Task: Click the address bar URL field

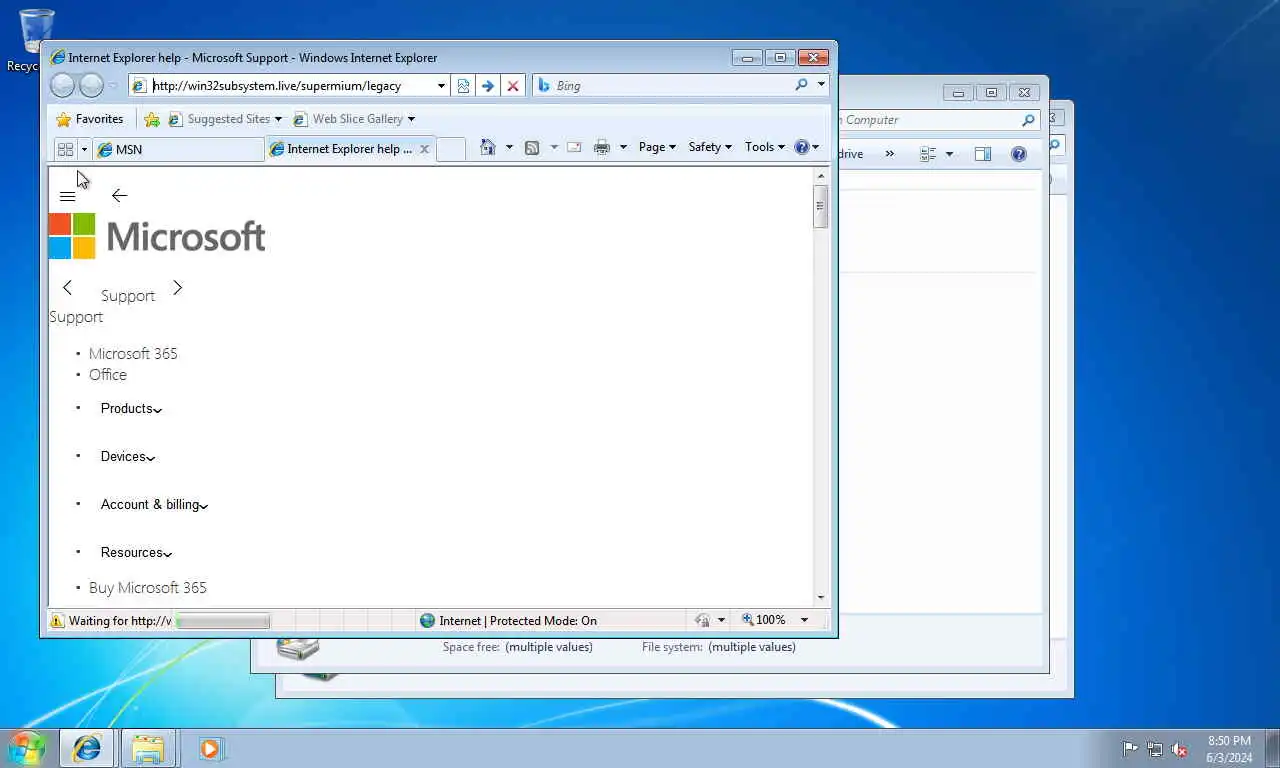Action: point(292,86)
